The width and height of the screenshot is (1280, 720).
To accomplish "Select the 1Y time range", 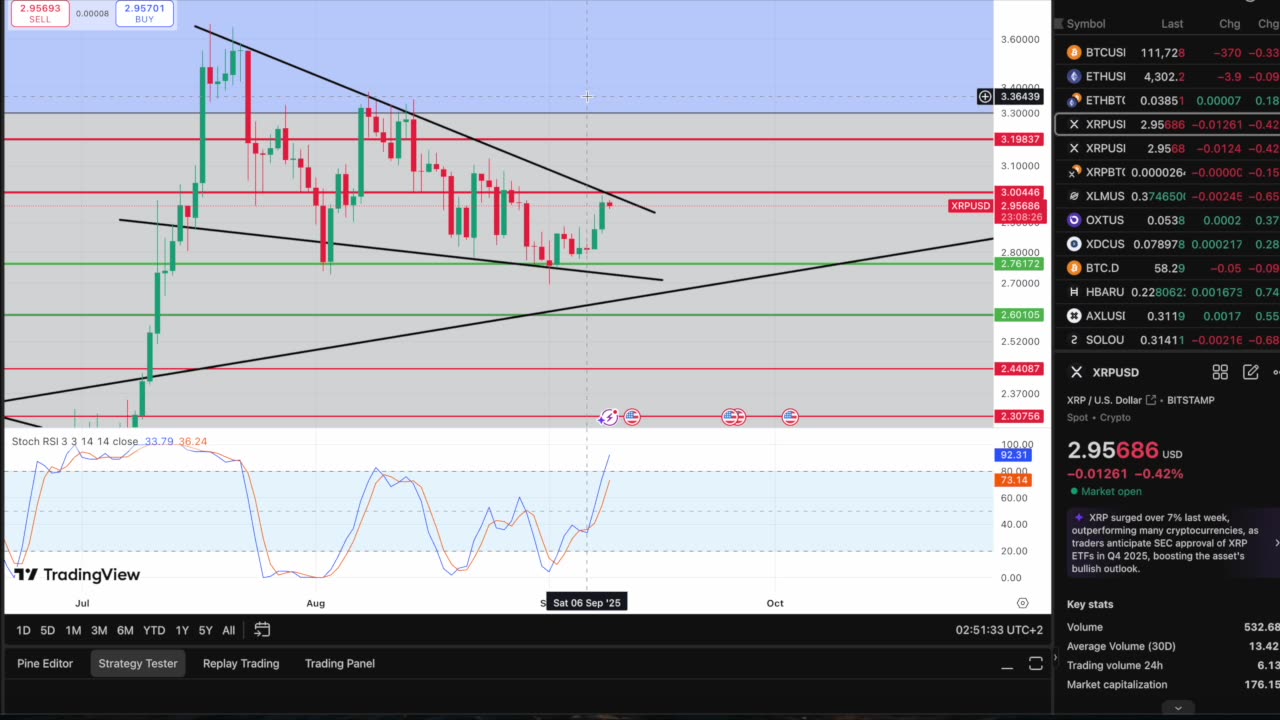I will click(182, 630).
